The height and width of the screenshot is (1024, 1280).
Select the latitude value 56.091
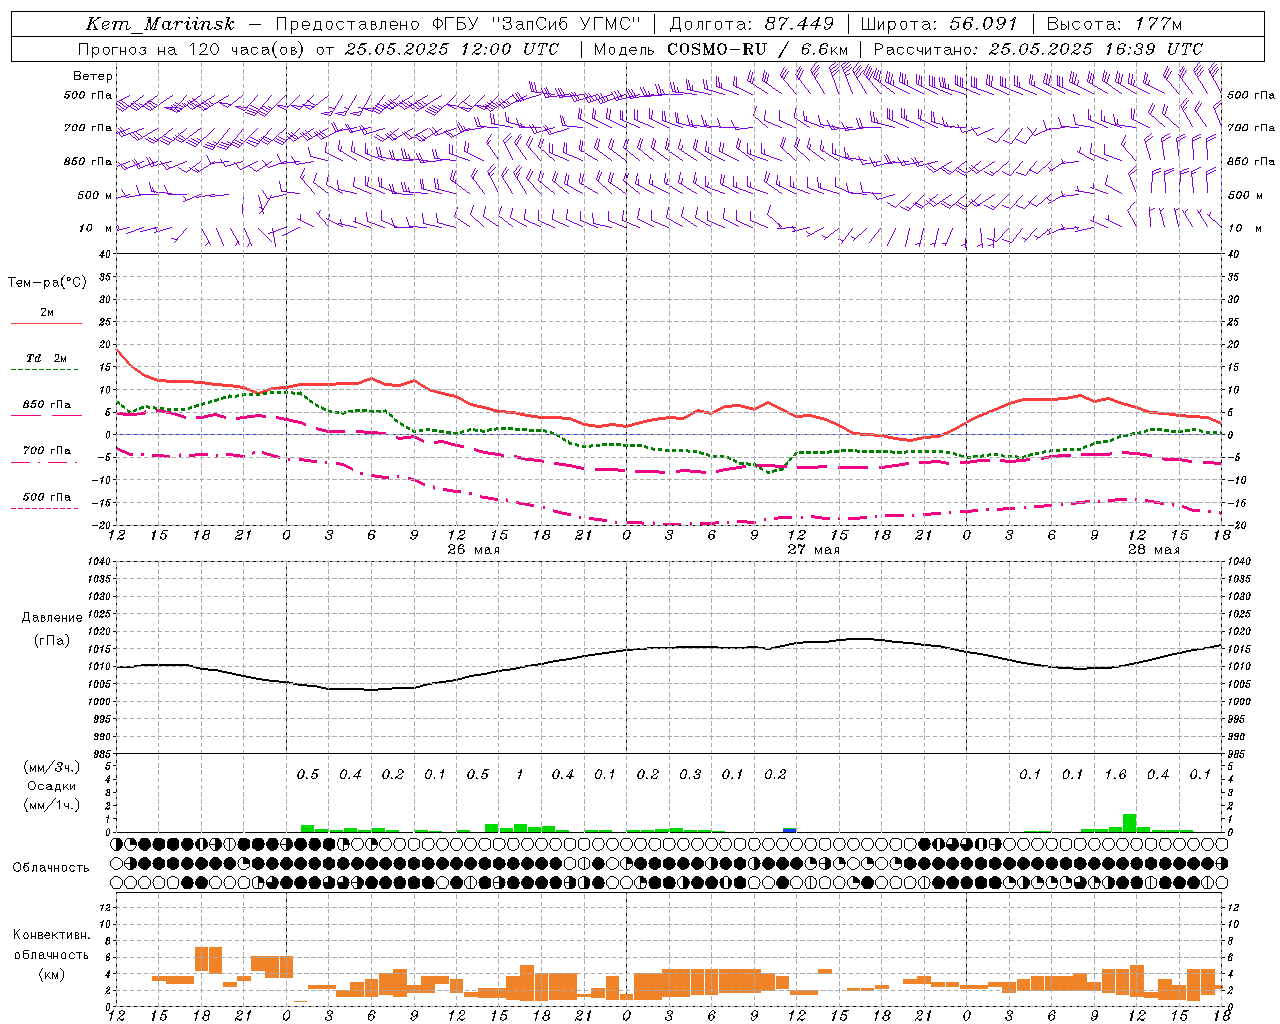point(983,24)
